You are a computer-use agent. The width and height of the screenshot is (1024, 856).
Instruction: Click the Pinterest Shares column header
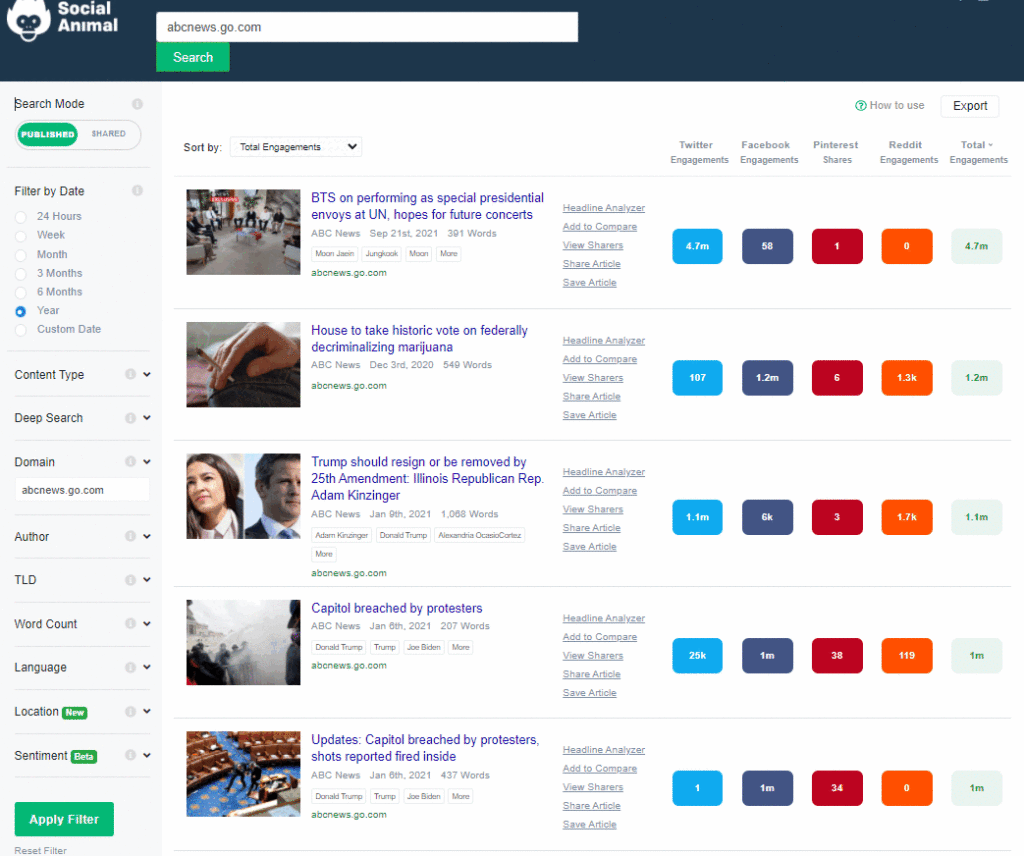pyautogui.click(x=836, y=152)
